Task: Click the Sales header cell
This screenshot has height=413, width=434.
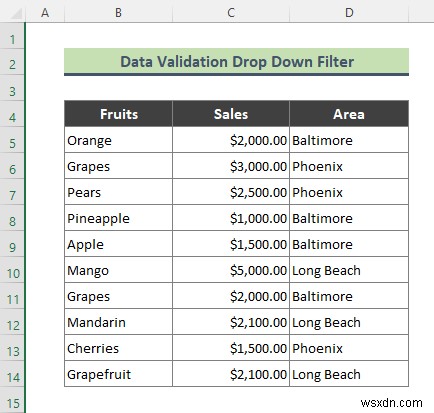Action: [231, 114]
